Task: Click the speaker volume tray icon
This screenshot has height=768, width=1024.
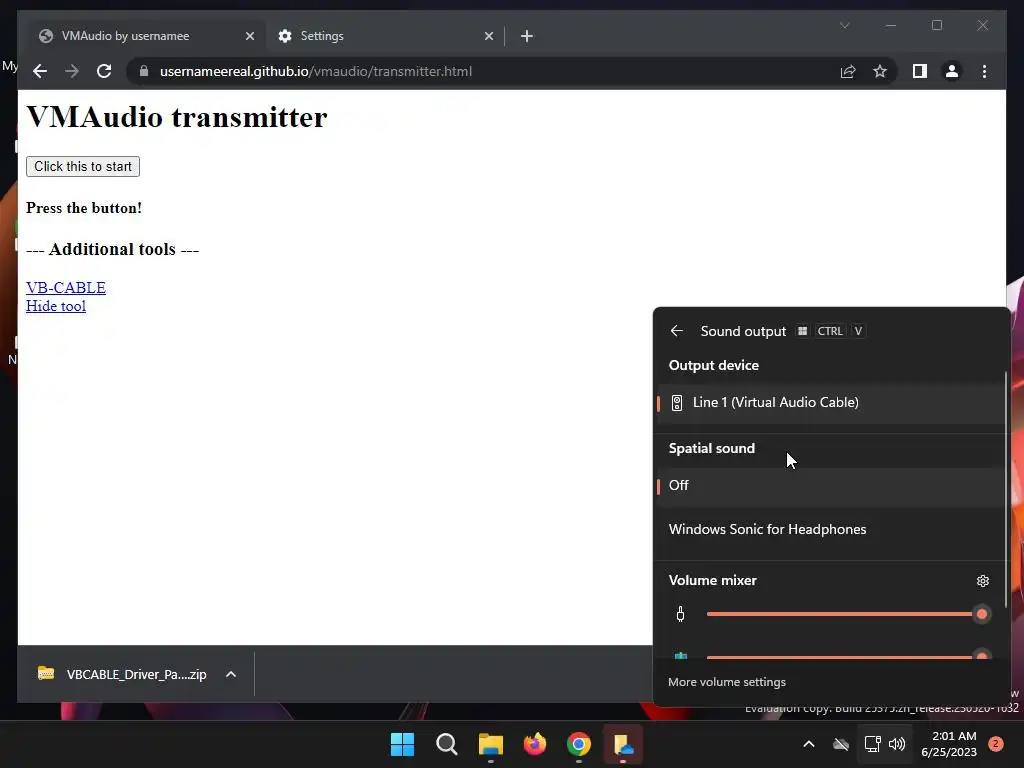Action: (897, 744)
